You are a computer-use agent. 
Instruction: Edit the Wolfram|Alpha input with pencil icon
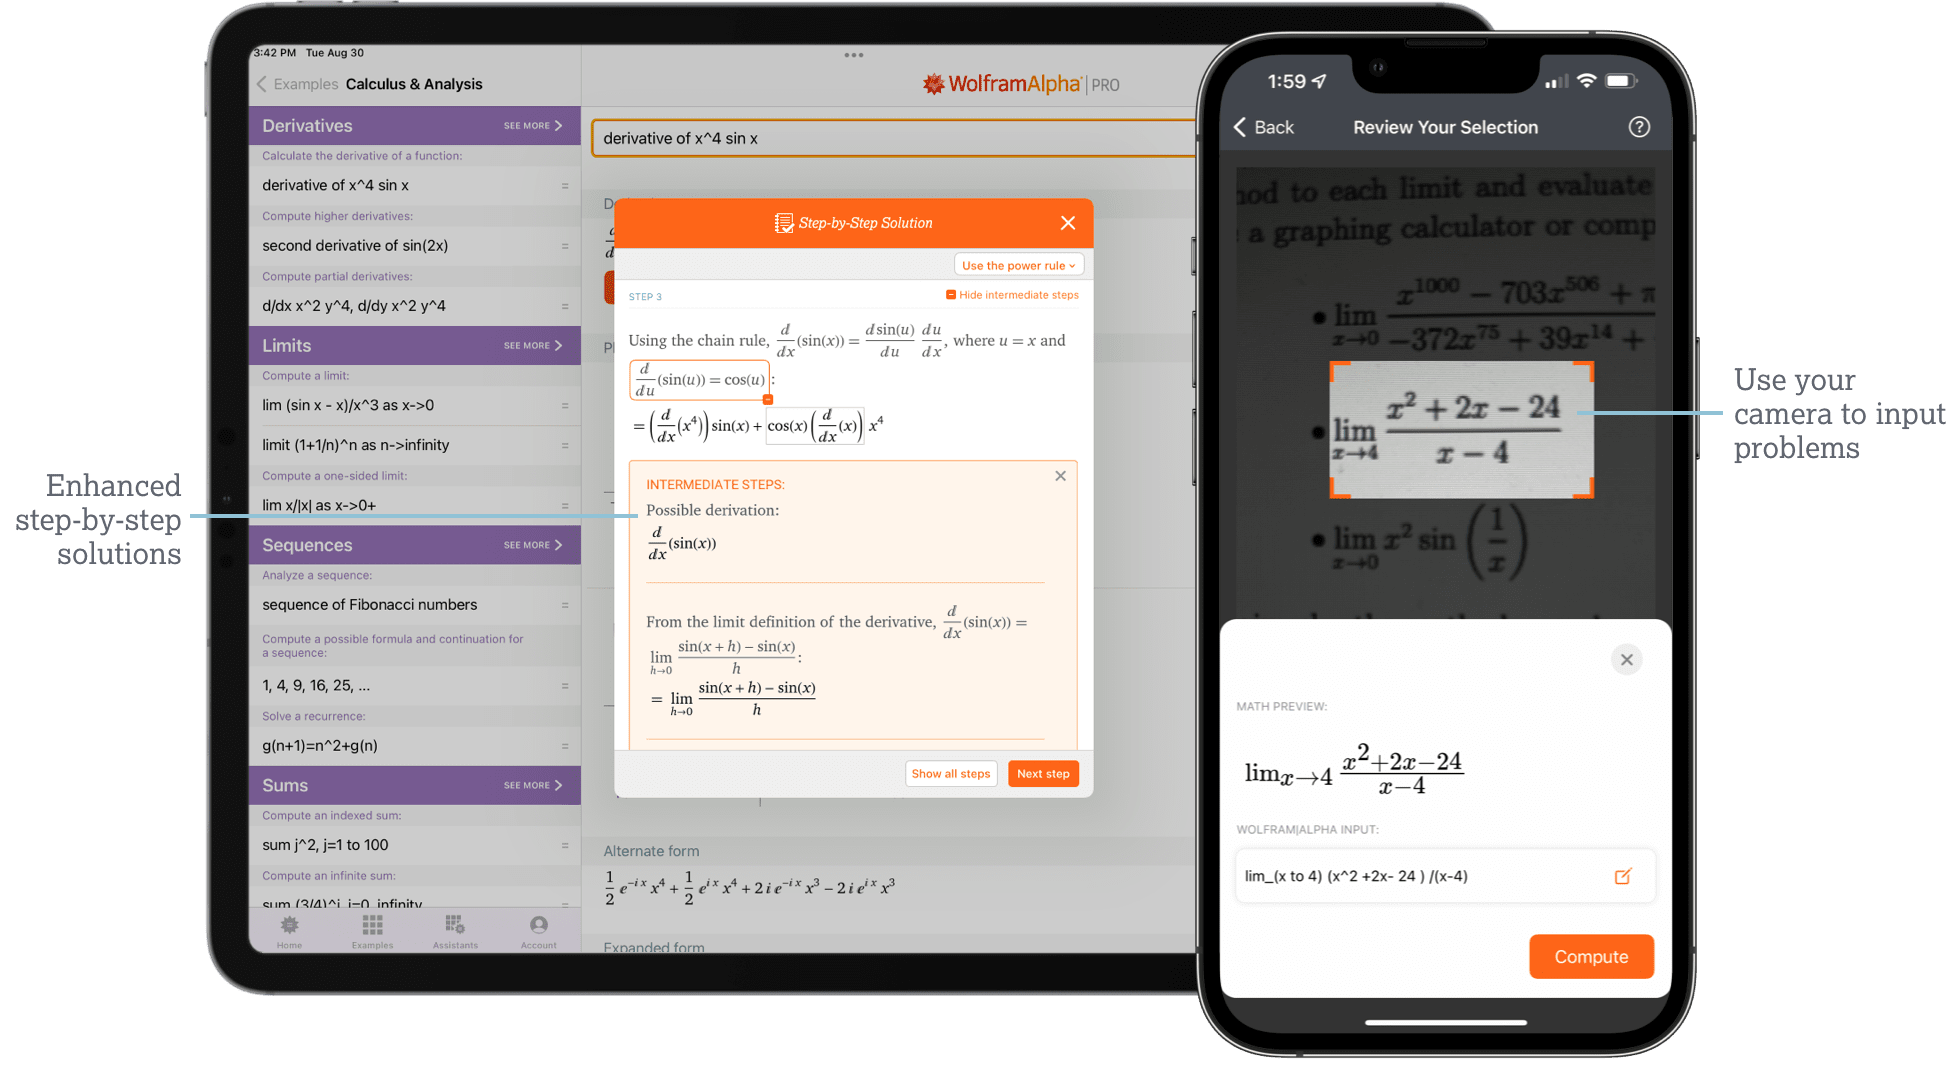tap(1622, 876)
